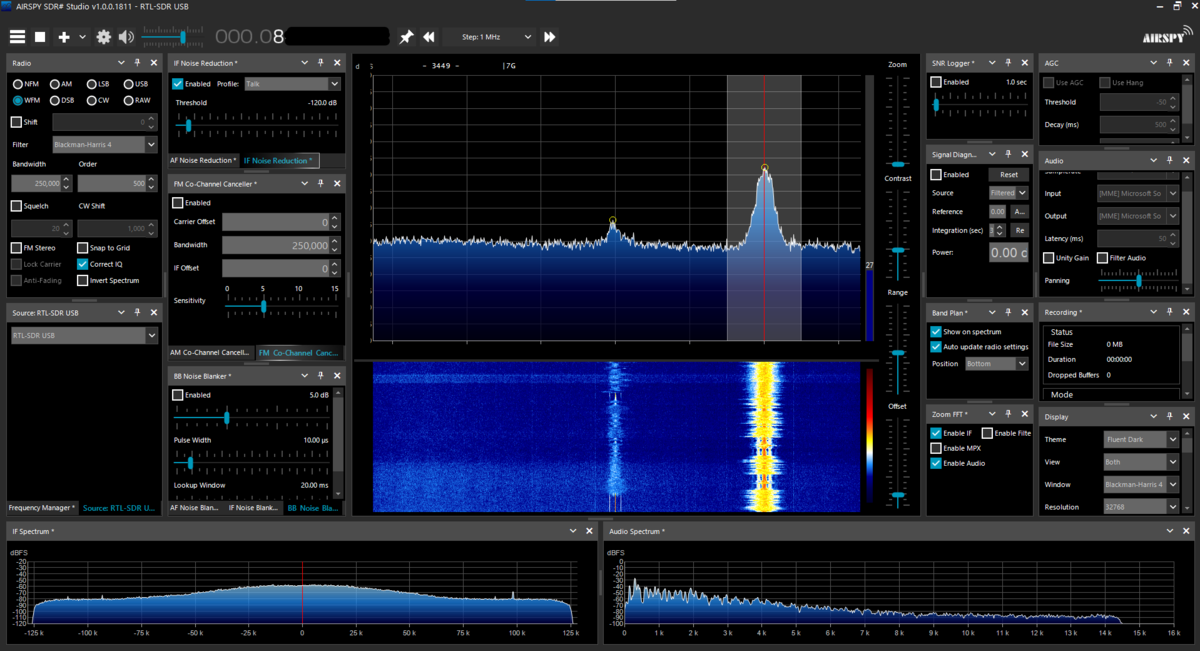Close the Display panel

point(1186,417)
